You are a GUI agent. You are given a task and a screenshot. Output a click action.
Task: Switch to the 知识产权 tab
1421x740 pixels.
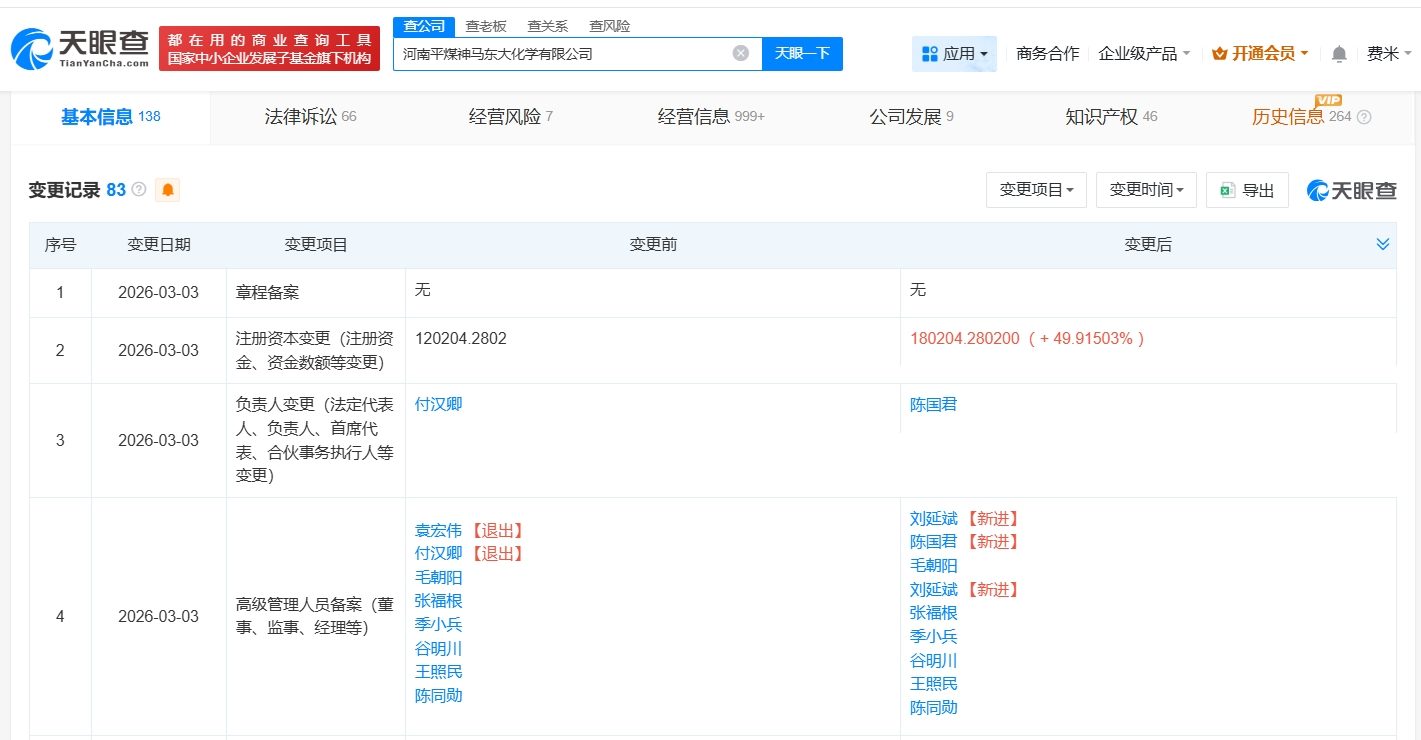tap(1111, 117)
